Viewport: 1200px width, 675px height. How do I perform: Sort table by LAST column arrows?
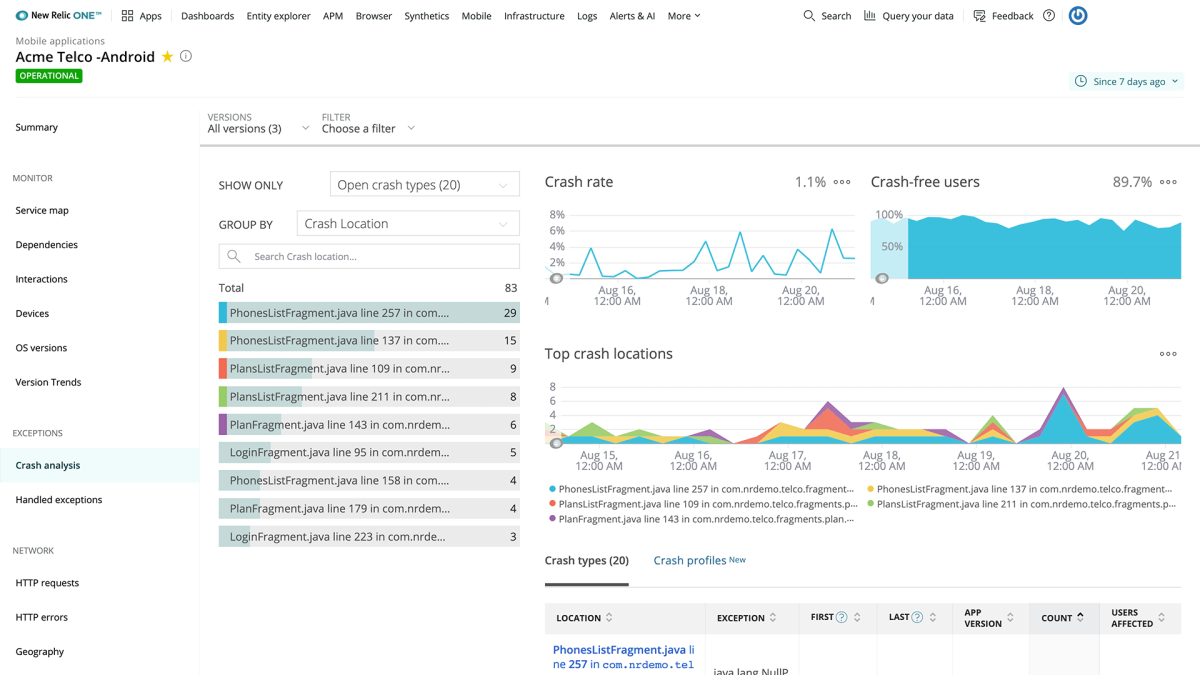(x=933, y=618)
